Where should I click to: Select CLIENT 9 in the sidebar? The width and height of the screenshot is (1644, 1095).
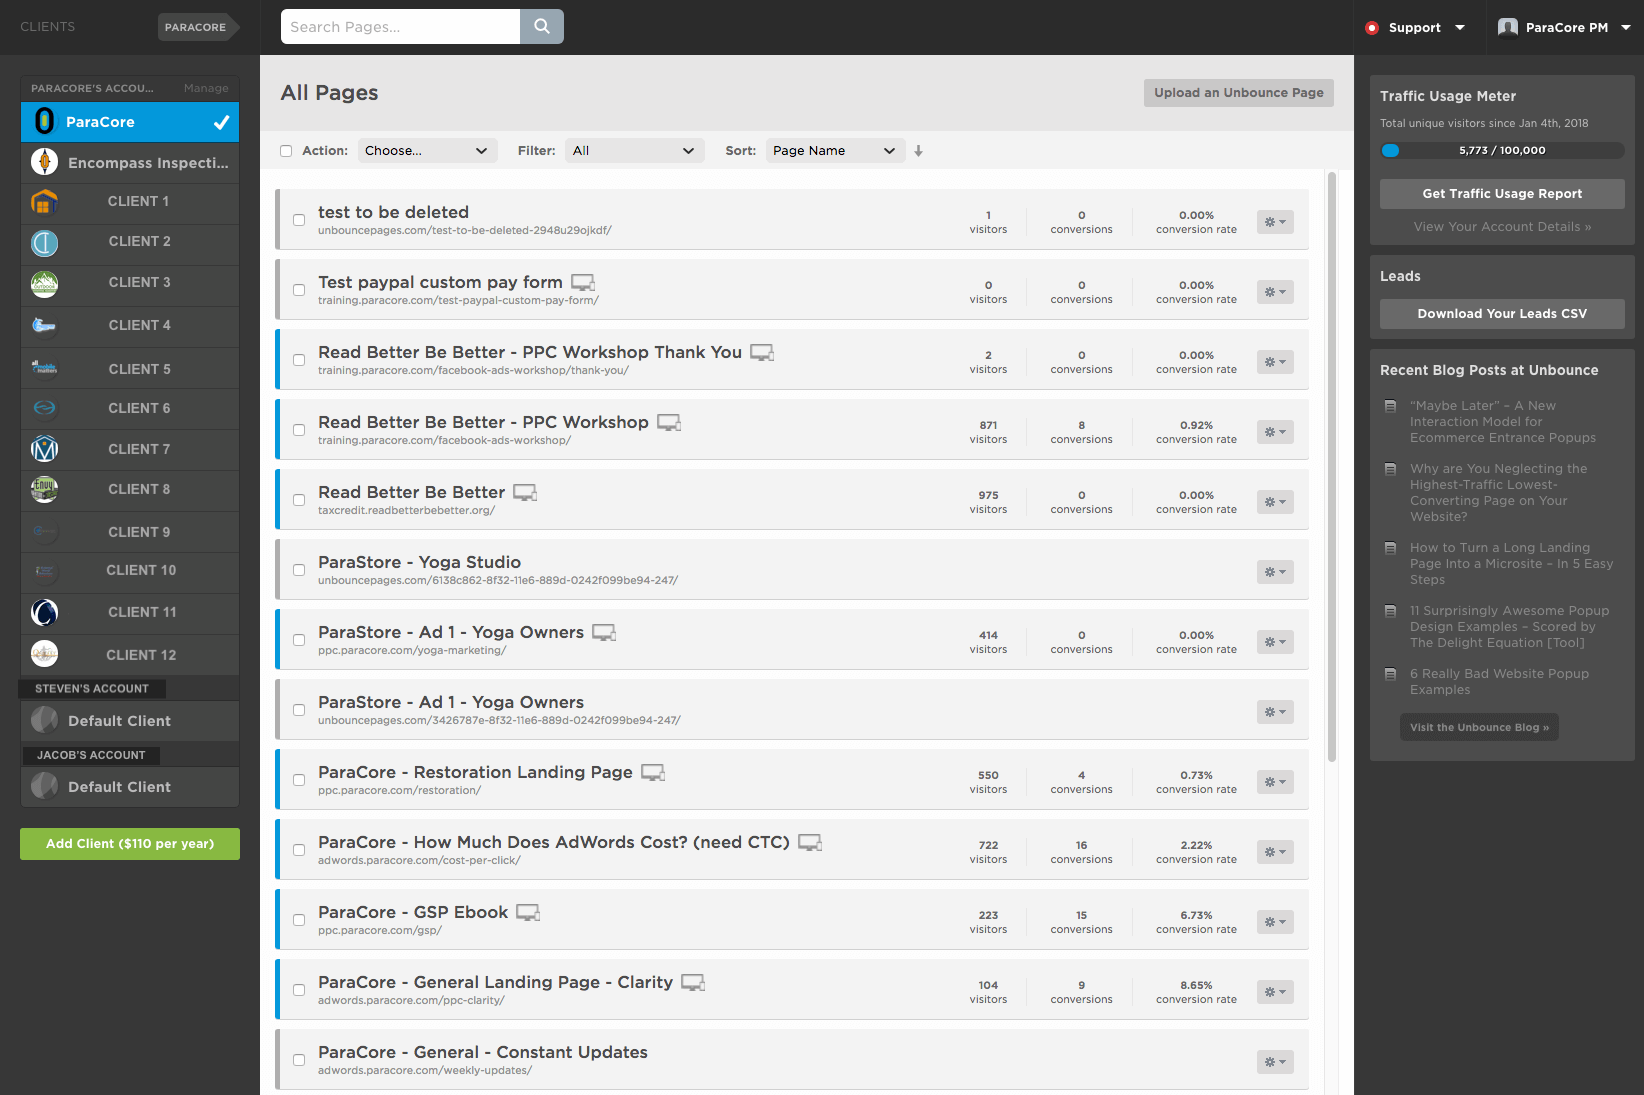tap(130, 532)
